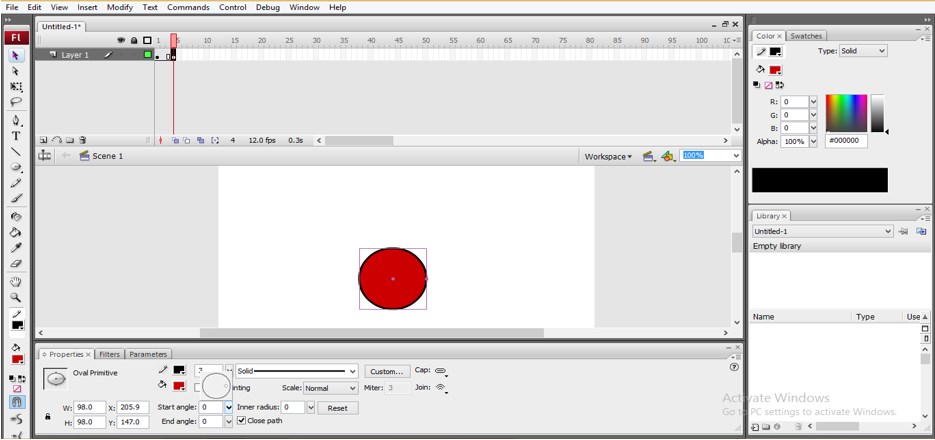Screen dimensions: 935x440
Task: Select the Text tool in toolbar
Action: [x=16, y=136]
